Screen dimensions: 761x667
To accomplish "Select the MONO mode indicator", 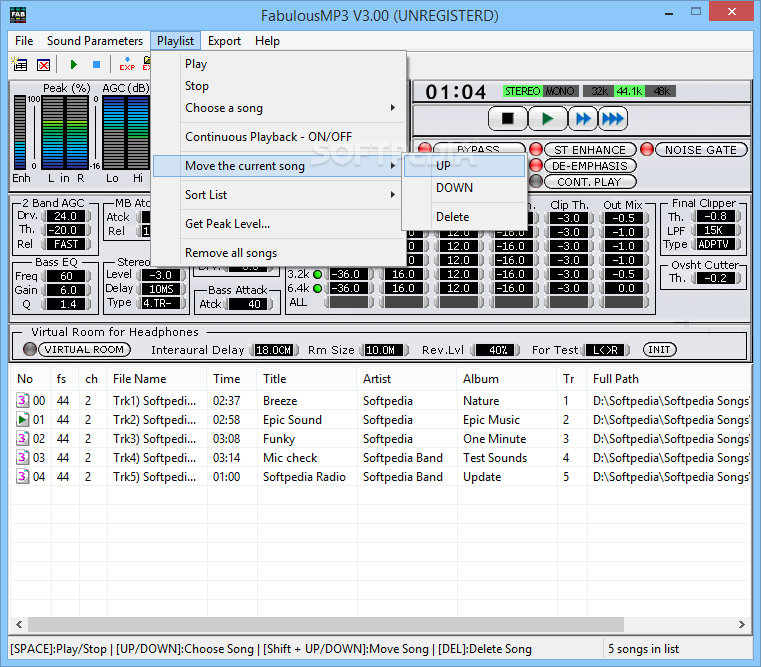I will point(560,91).
